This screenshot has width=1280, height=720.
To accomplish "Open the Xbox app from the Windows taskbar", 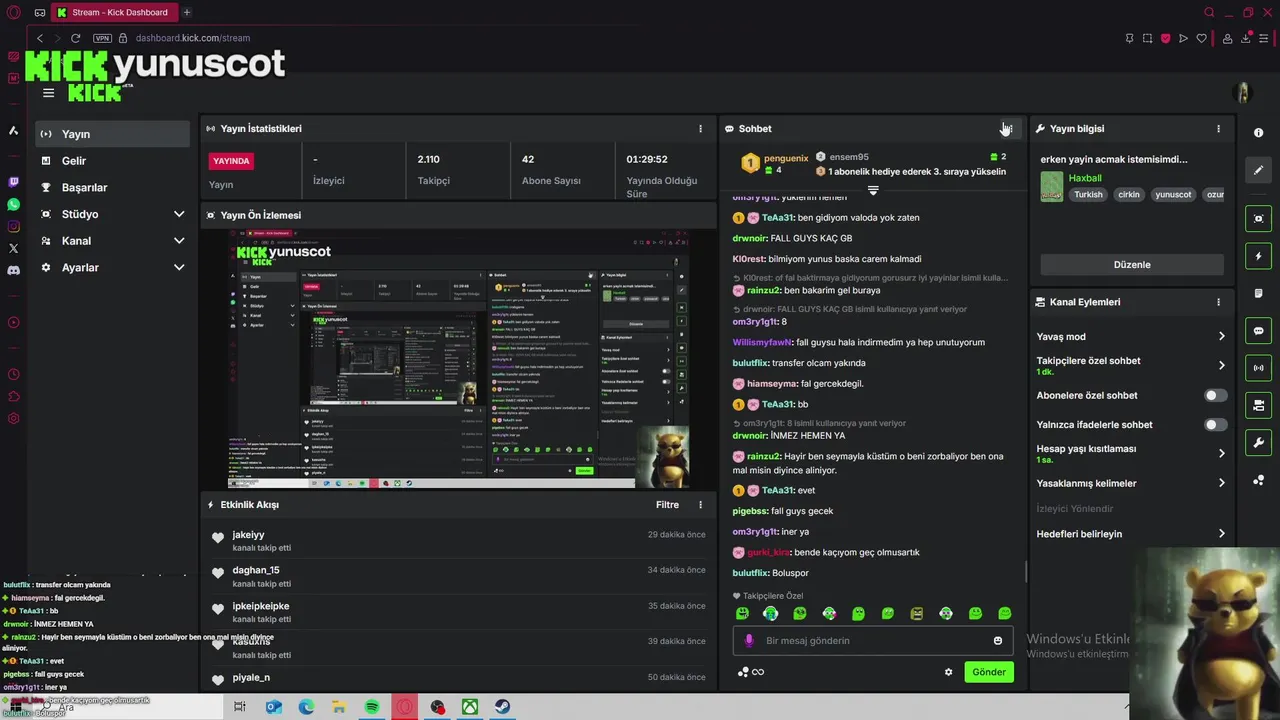I will coord(469,707).
